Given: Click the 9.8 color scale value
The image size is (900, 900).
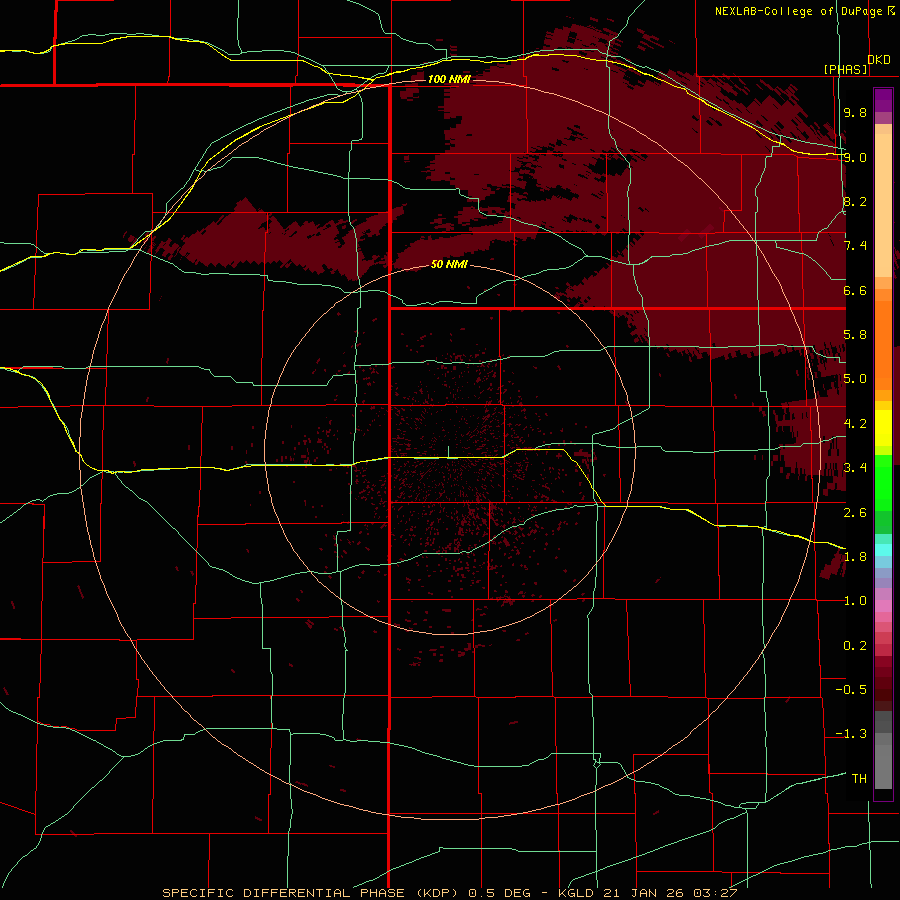Looking at the screenshot, I should pyautogui.click(x=855, y=112).
